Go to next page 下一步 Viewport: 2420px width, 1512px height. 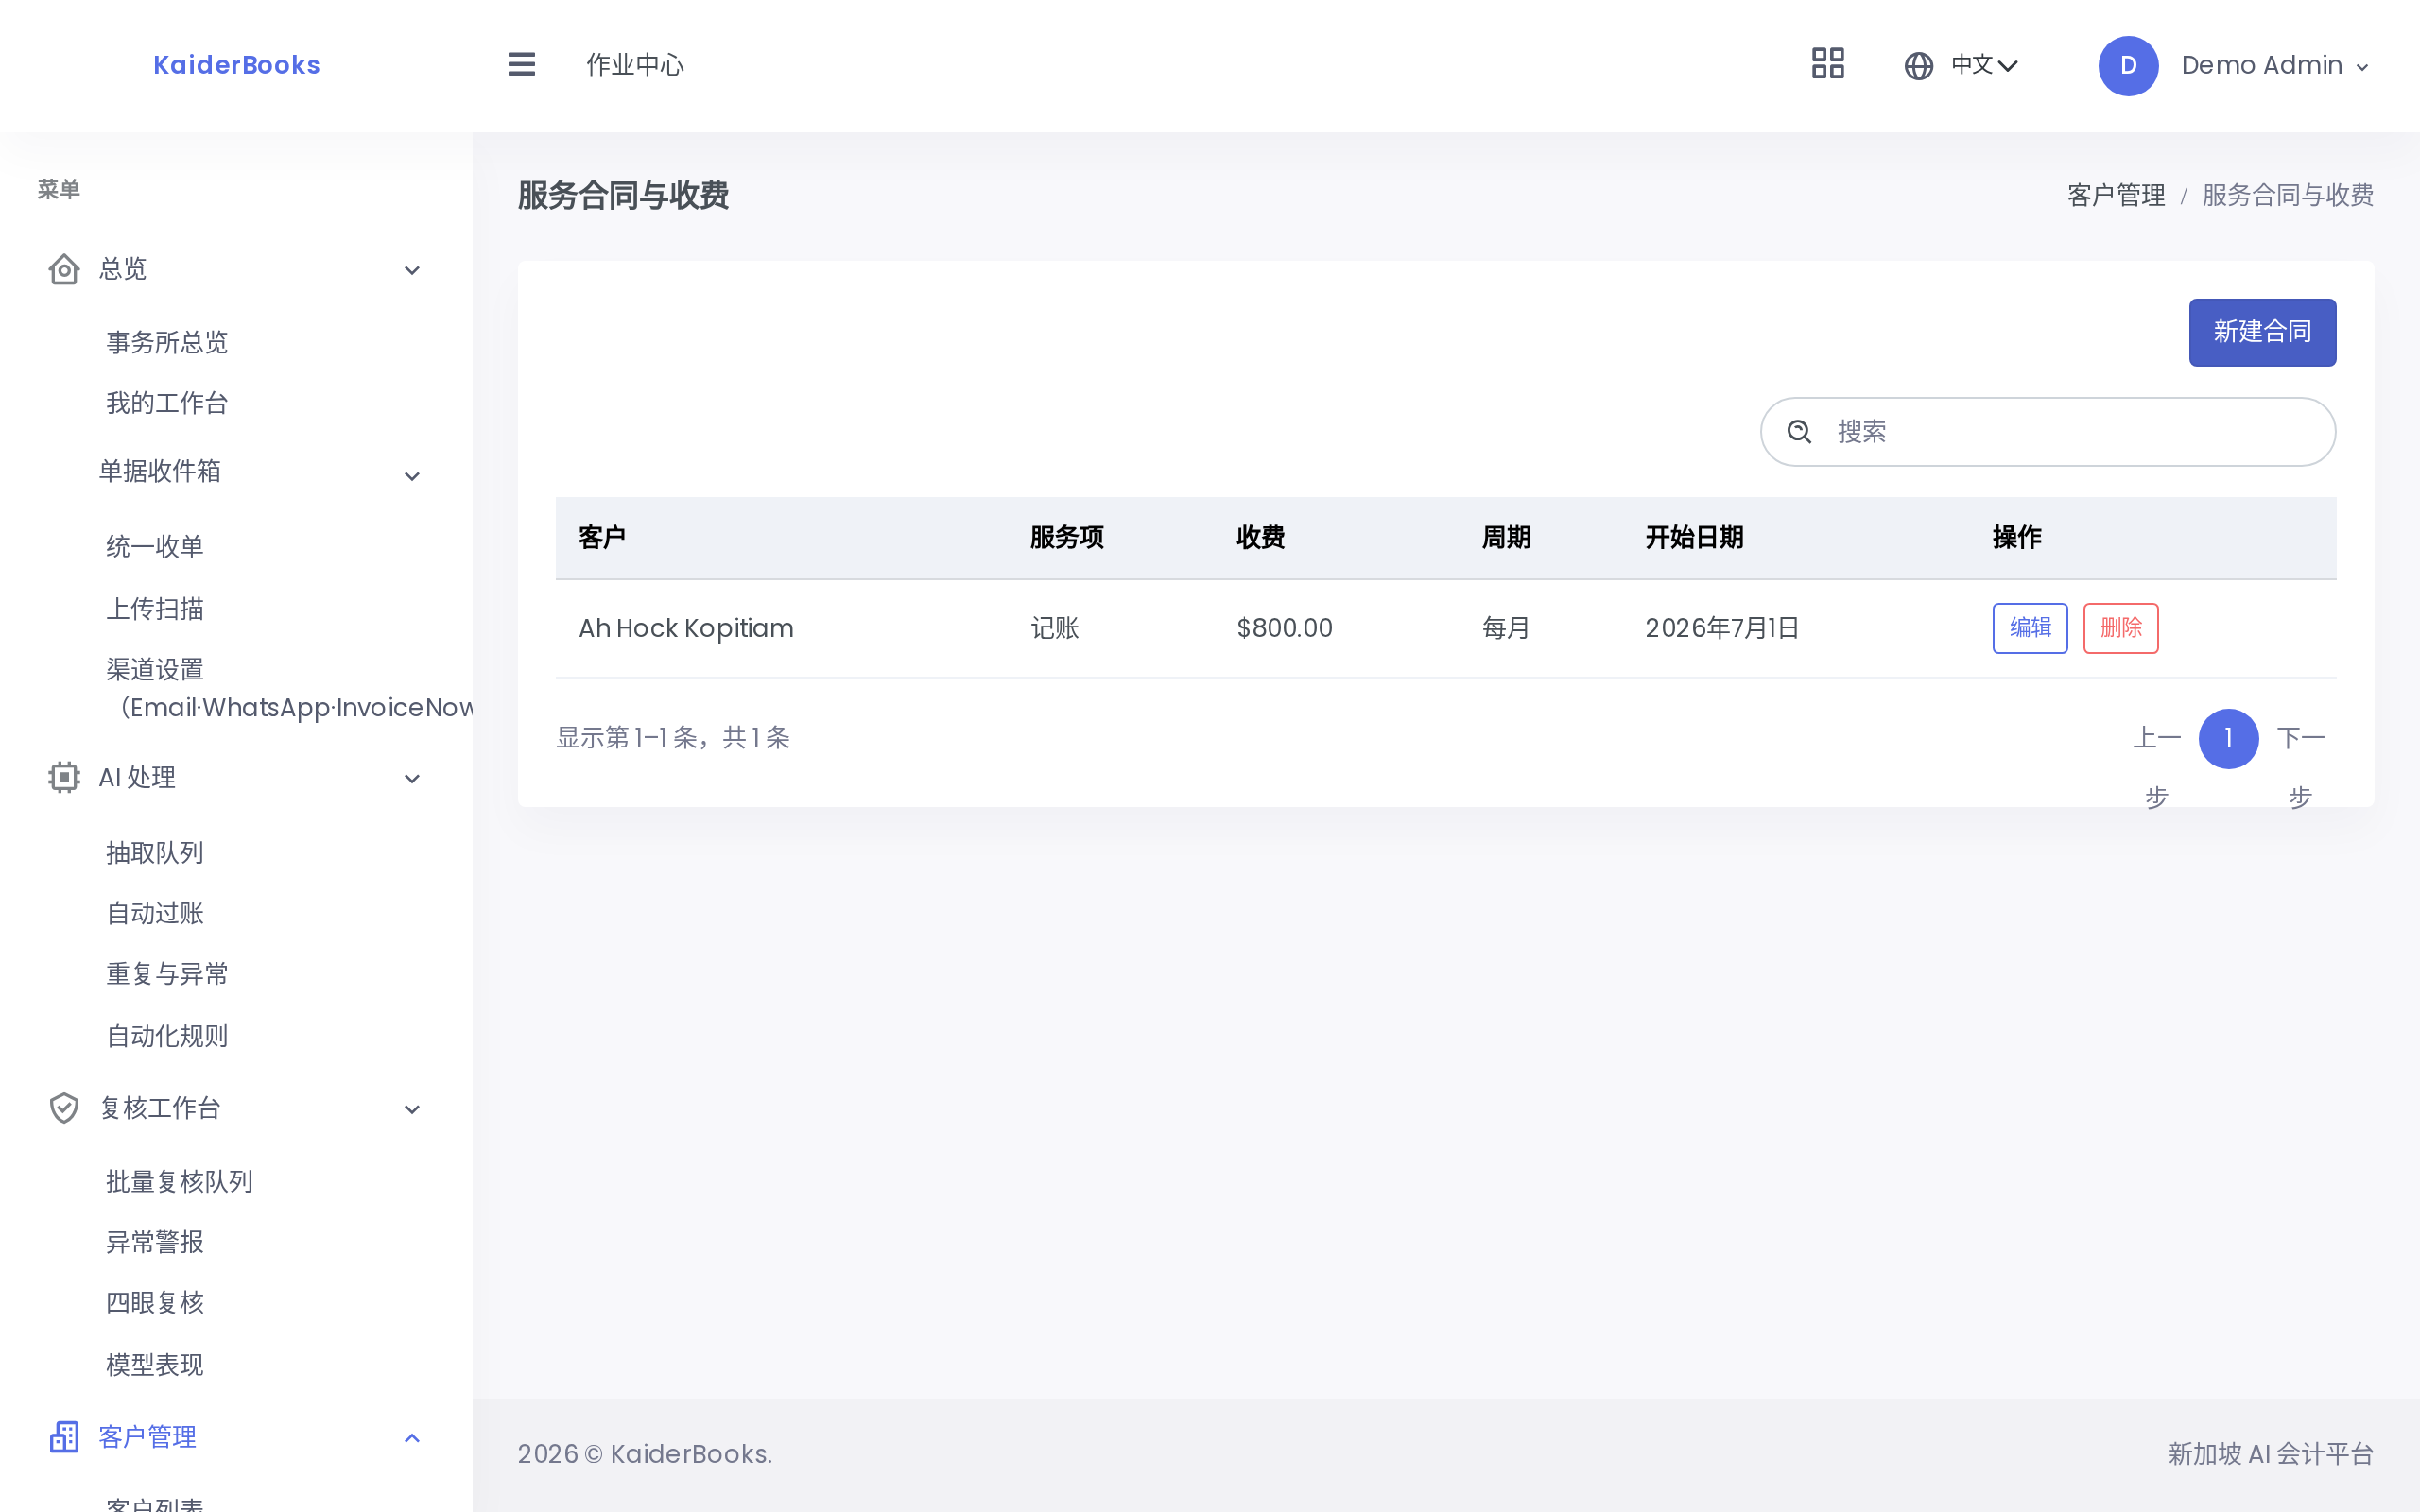click(x=2300, y=767)
